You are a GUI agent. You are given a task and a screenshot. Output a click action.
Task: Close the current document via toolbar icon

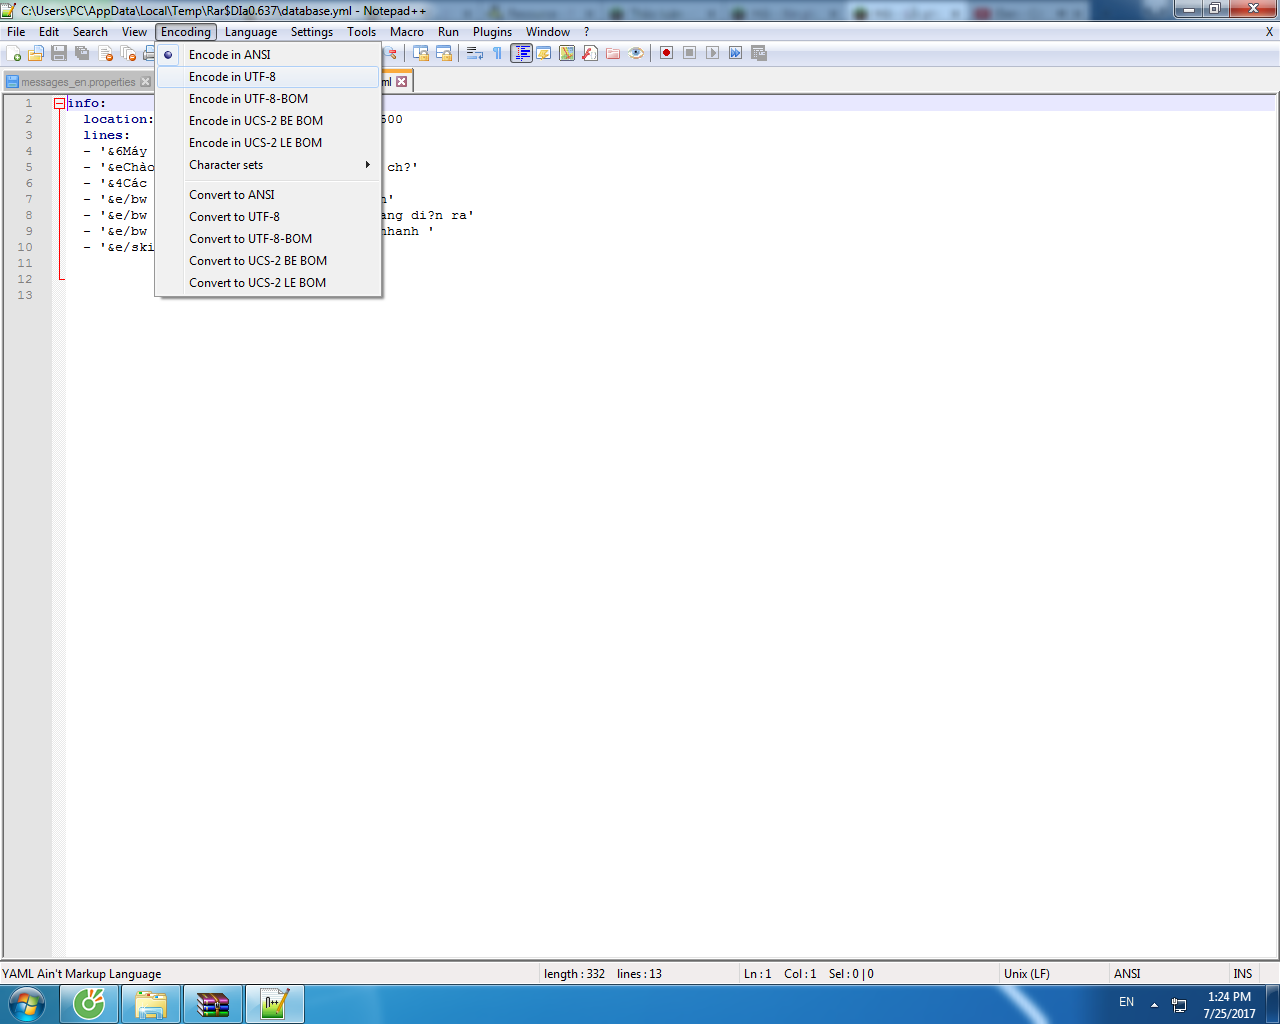pyautogui.click(x=105, y=53)
